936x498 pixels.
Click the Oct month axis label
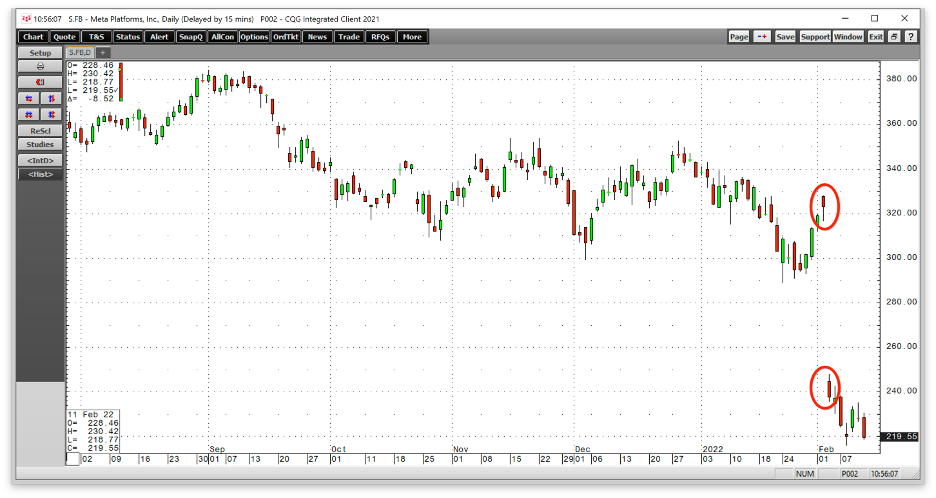(x=338, y=449)
